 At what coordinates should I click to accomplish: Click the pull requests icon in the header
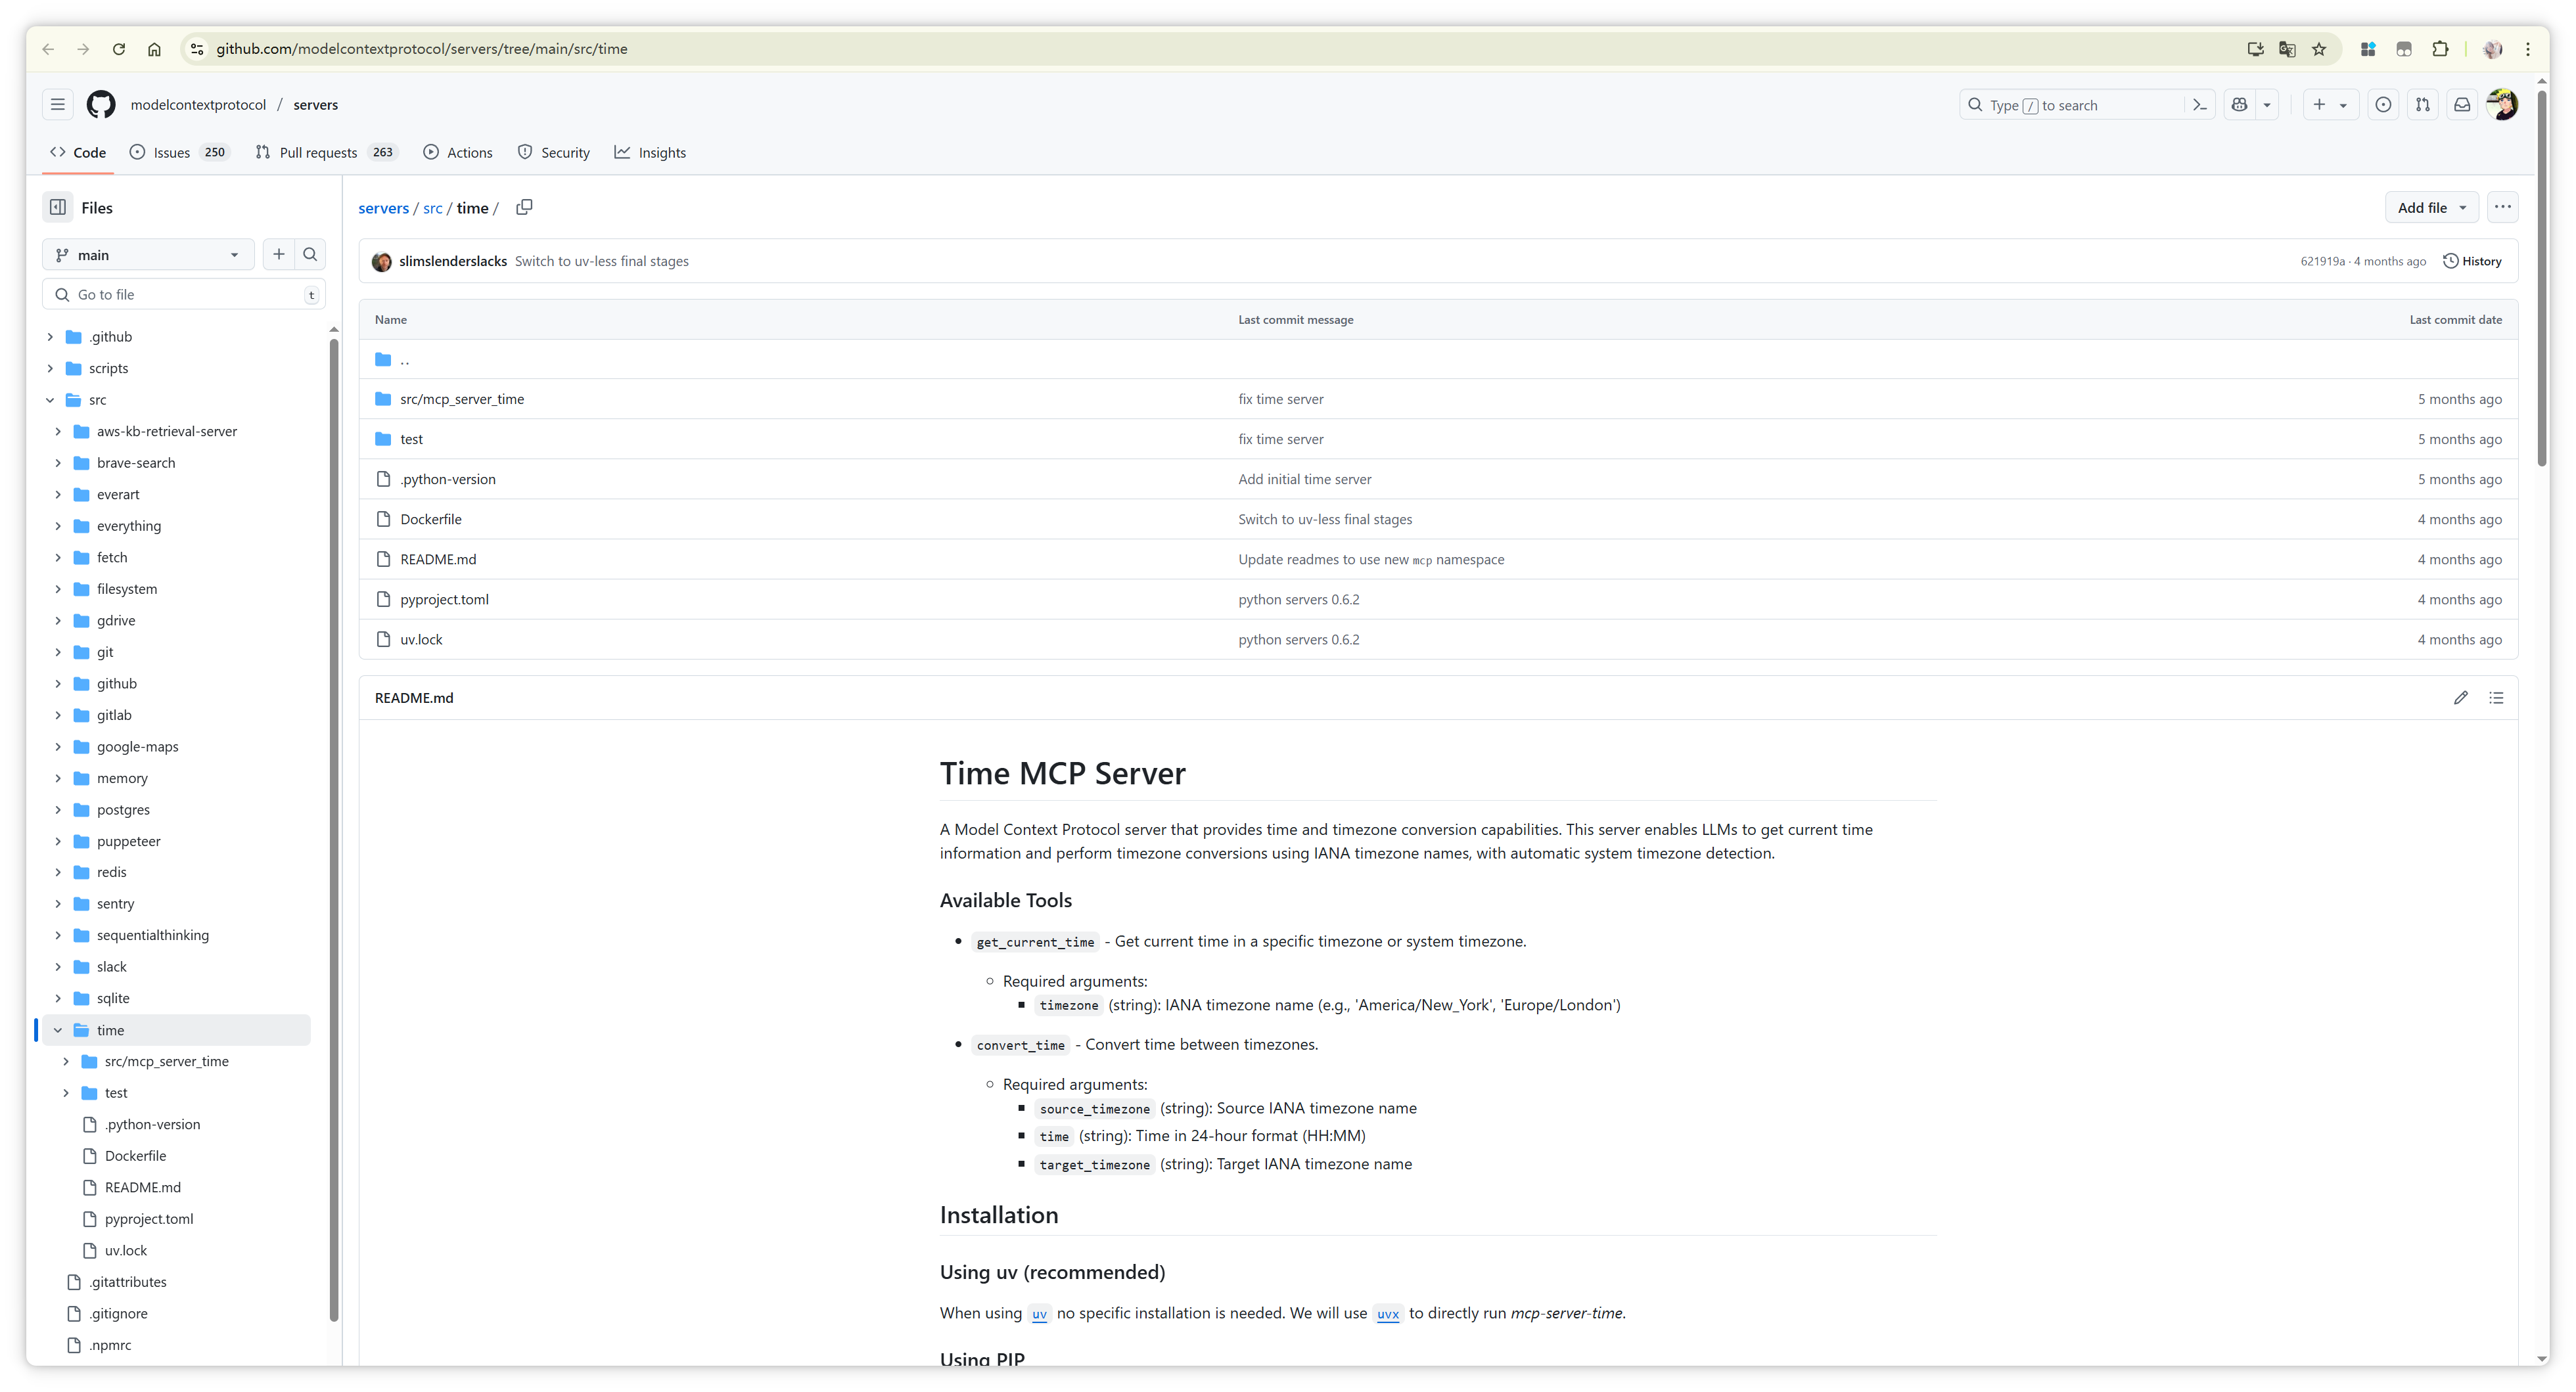[2422, 105]
